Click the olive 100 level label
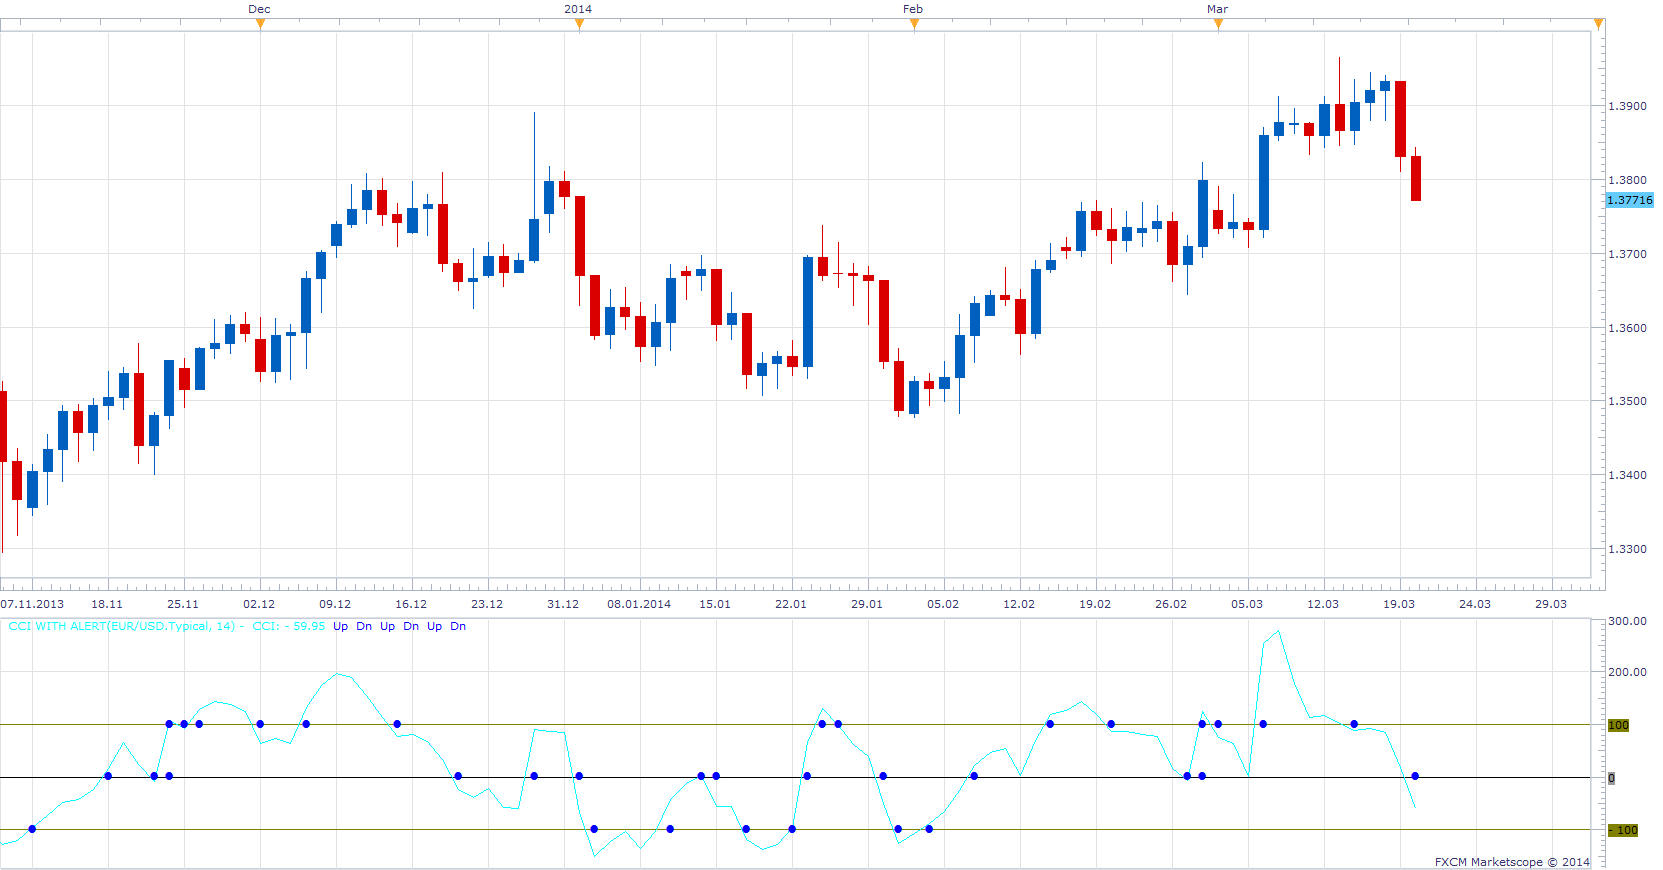 pyautogui.click(x=1618, y=725)
